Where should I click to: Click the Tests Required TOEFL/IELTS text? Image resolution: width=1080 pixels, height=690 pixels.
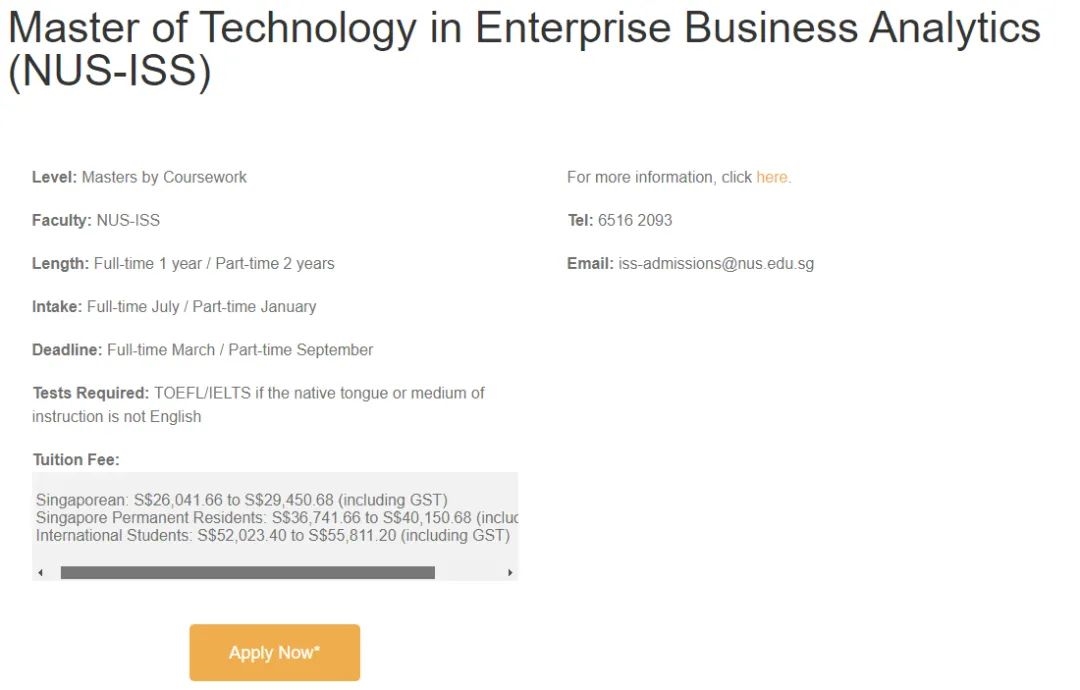point(258,394)
